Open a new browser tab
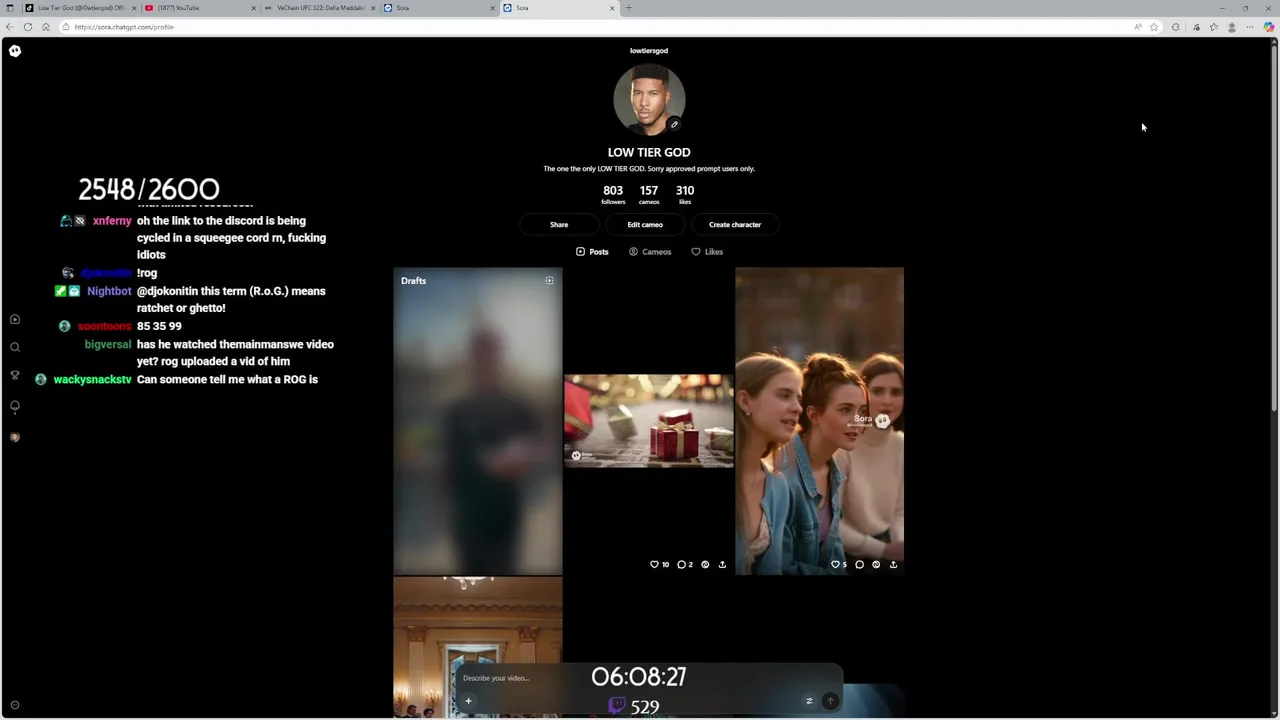The image size is (1280, 720). tap(628, 8)
